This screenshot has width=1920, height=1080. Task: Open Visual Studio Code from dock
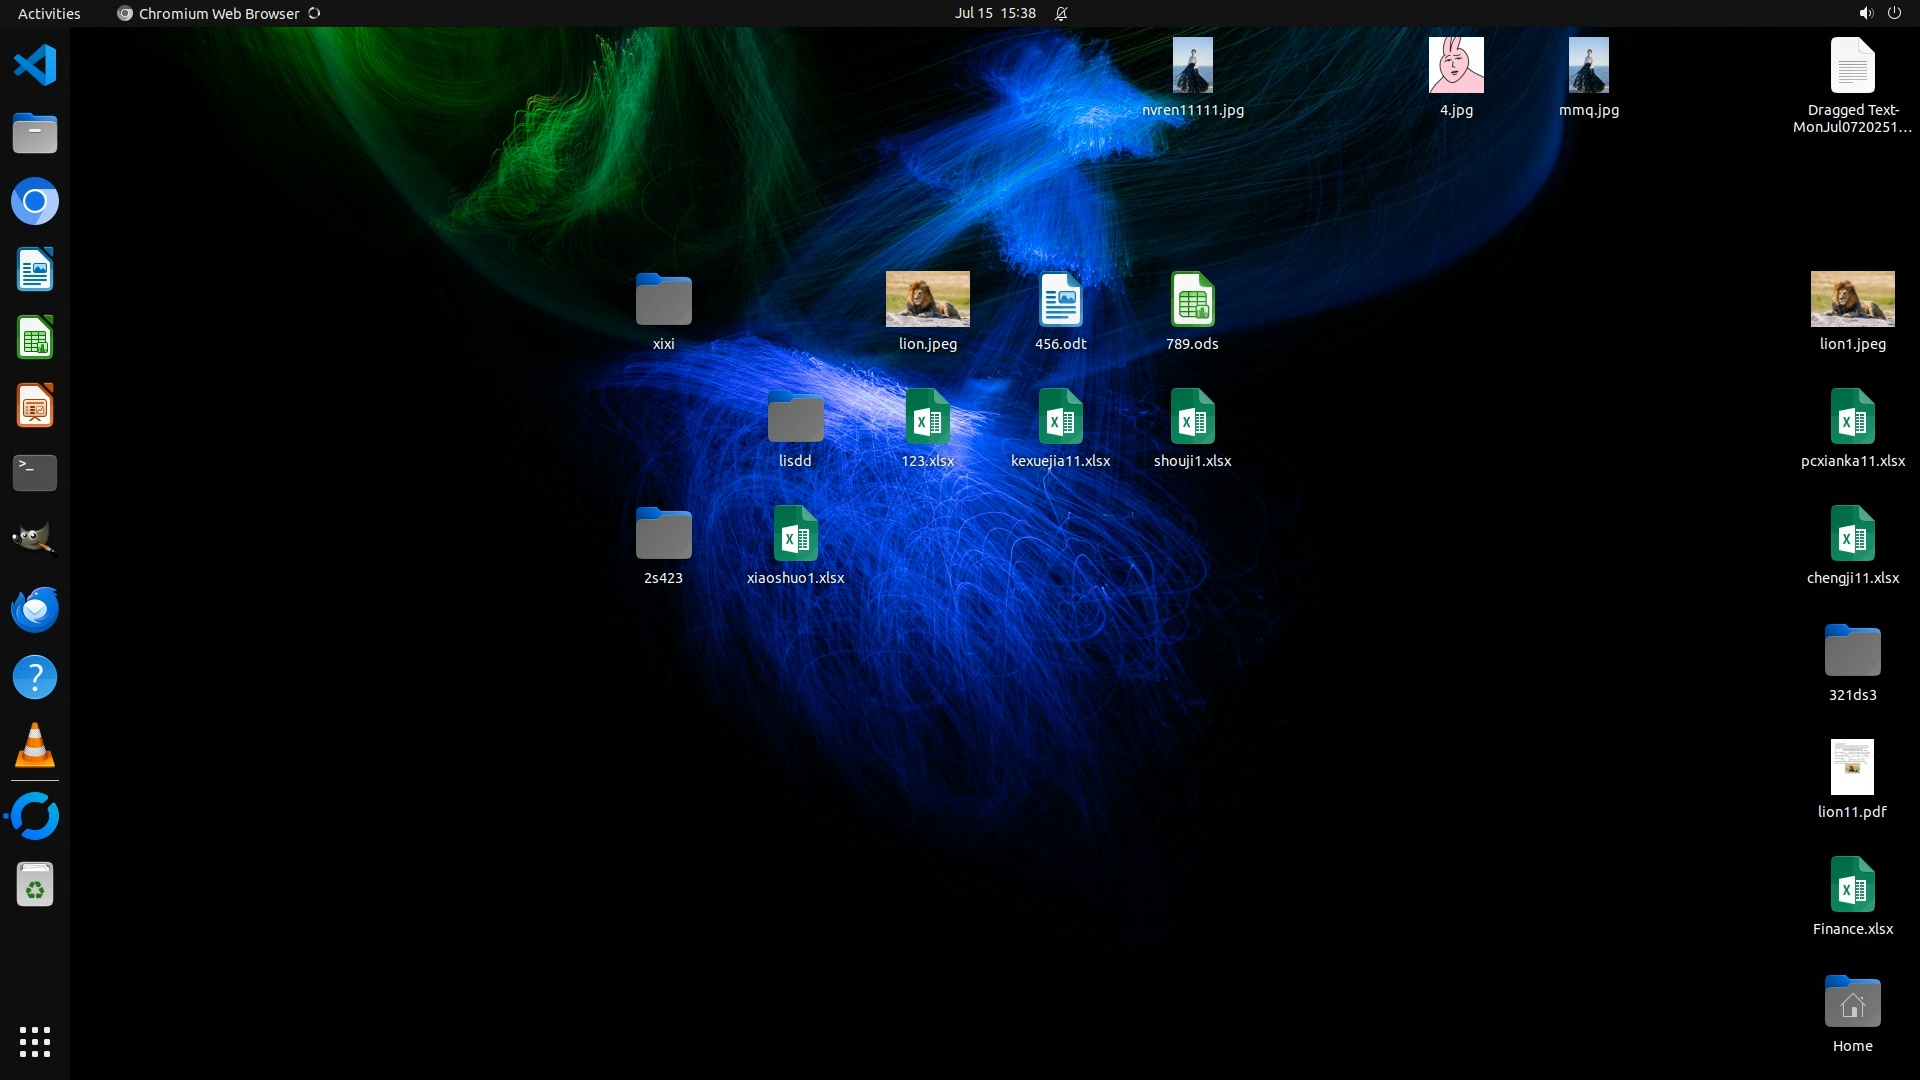(35, 66)
